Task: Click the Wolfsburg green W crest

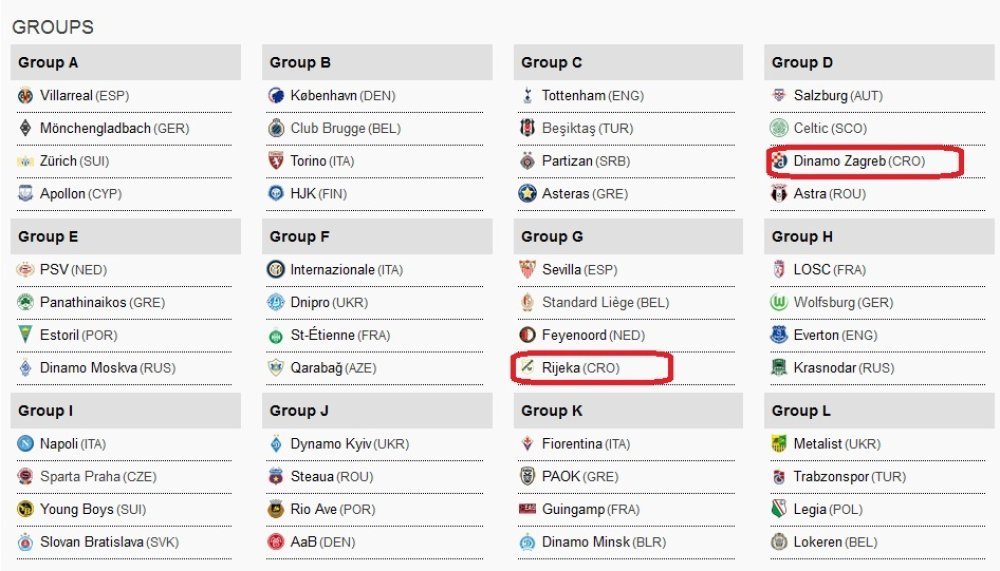Action: tap(779, 302)
